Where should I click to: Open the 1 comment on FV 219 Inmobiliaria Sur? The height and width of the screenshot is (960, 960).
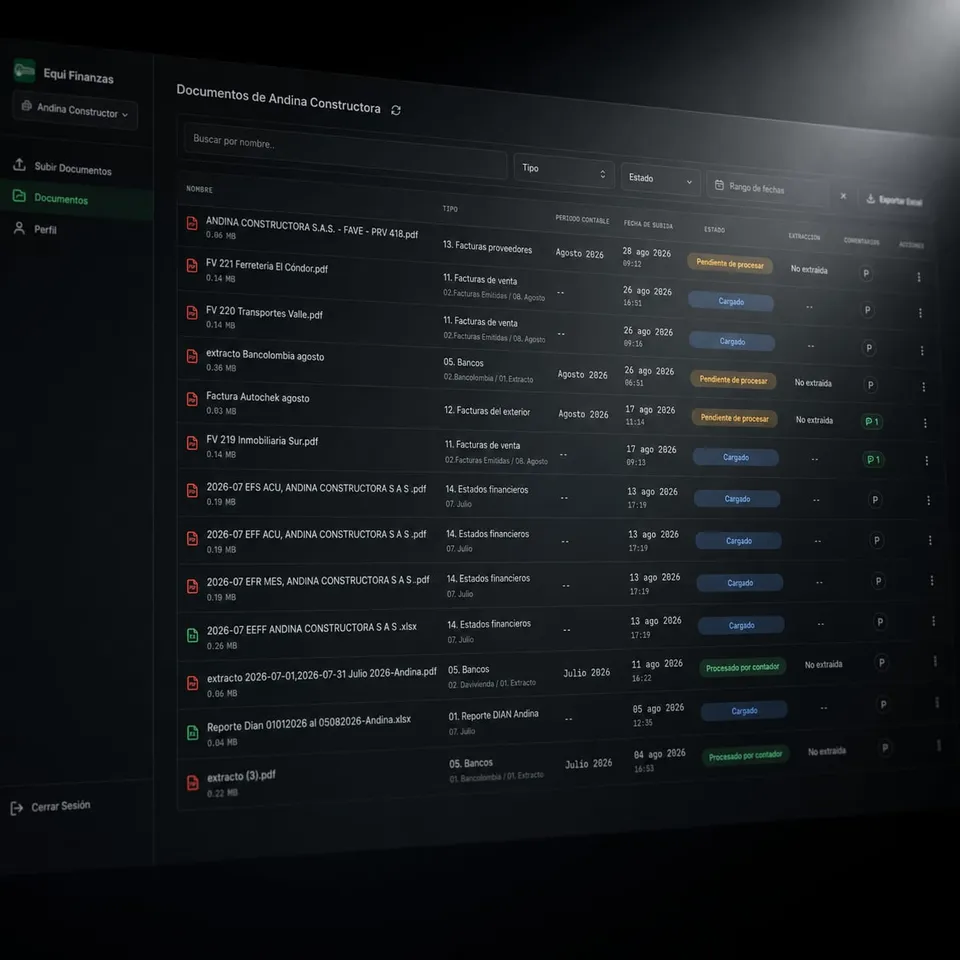[x=874, y=460]
